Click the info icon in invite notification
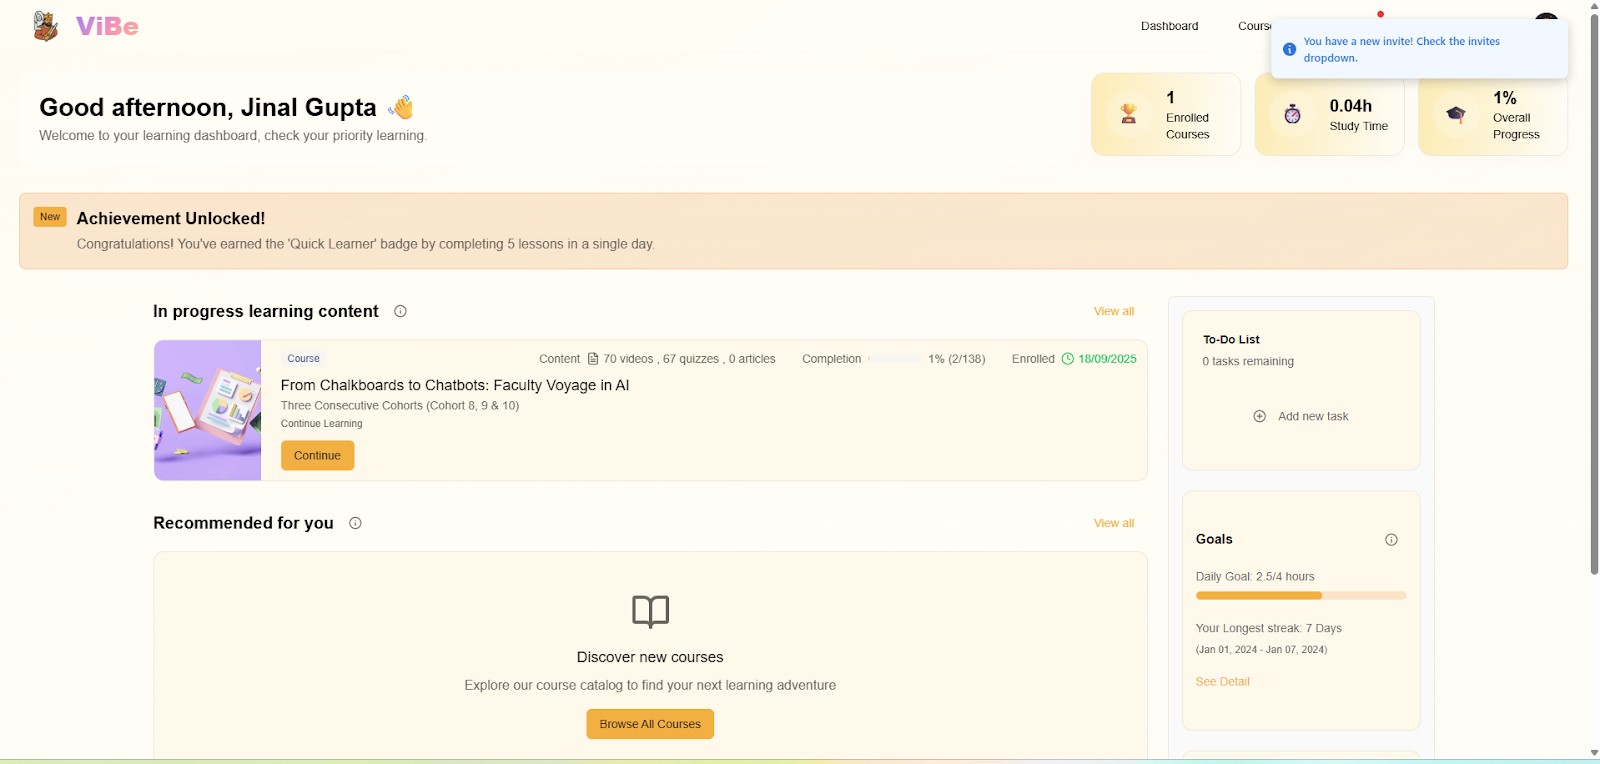1600x764 pixels. (x=1289, y=49)
